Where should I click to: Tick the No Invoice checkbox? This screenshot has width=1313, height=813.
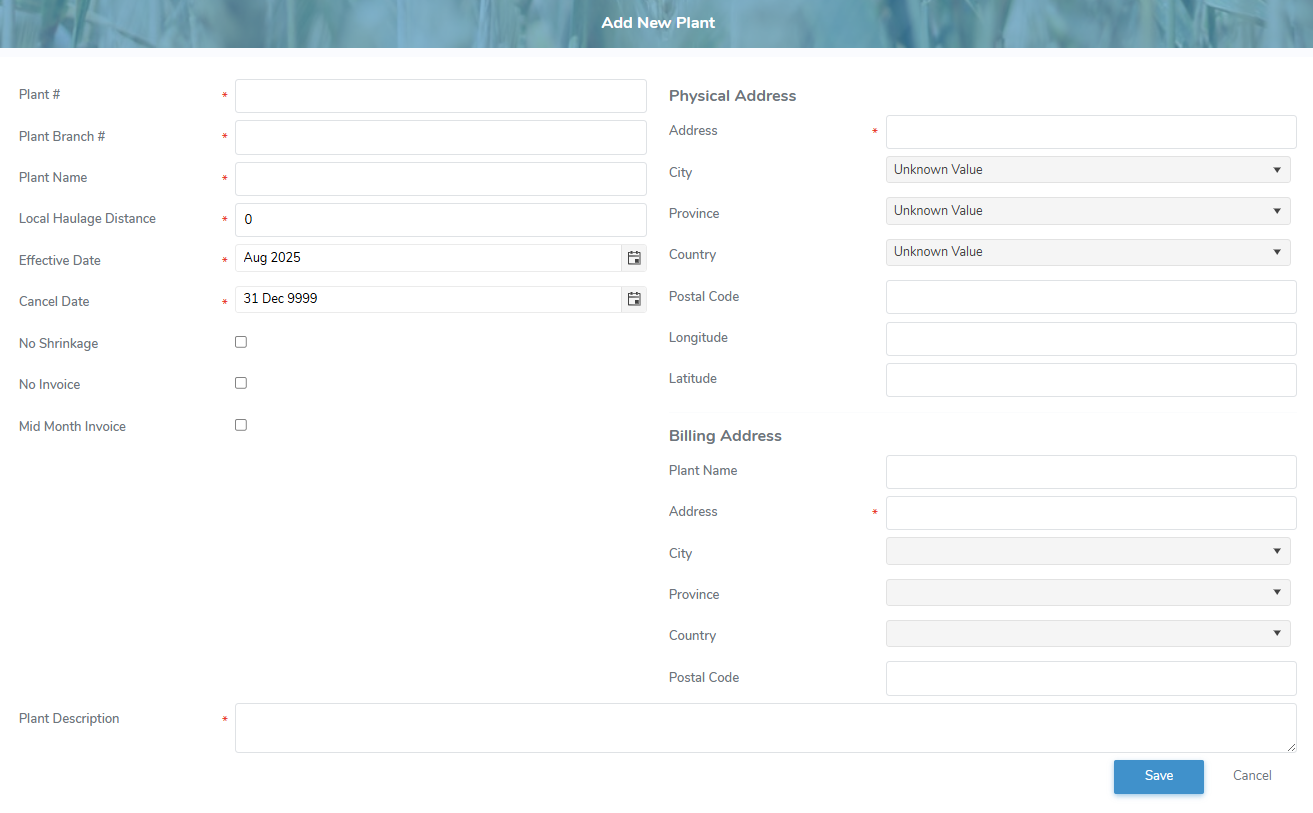click(x=241, y=383)
